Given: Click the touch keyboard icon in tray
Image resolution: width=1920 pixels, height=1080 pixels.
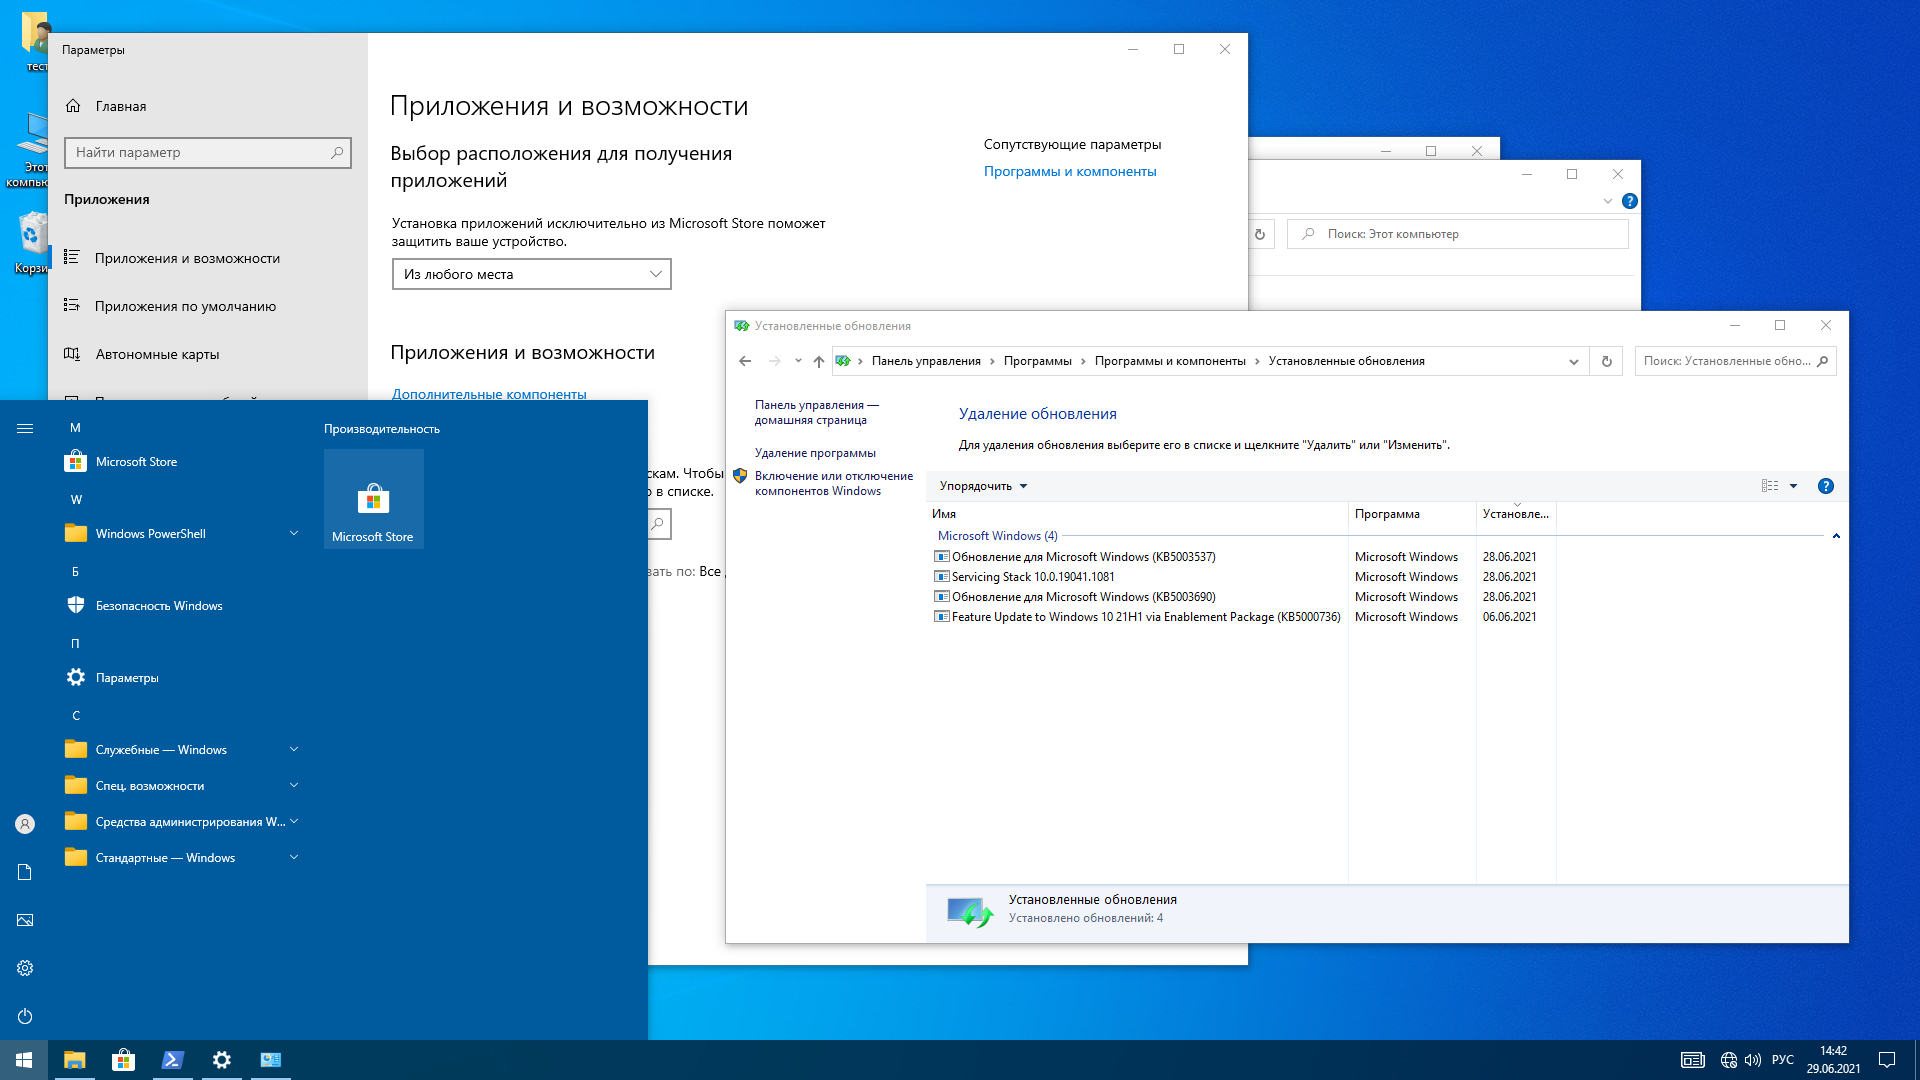Looking at the screenshot, I should [x=1692, y=1060].
